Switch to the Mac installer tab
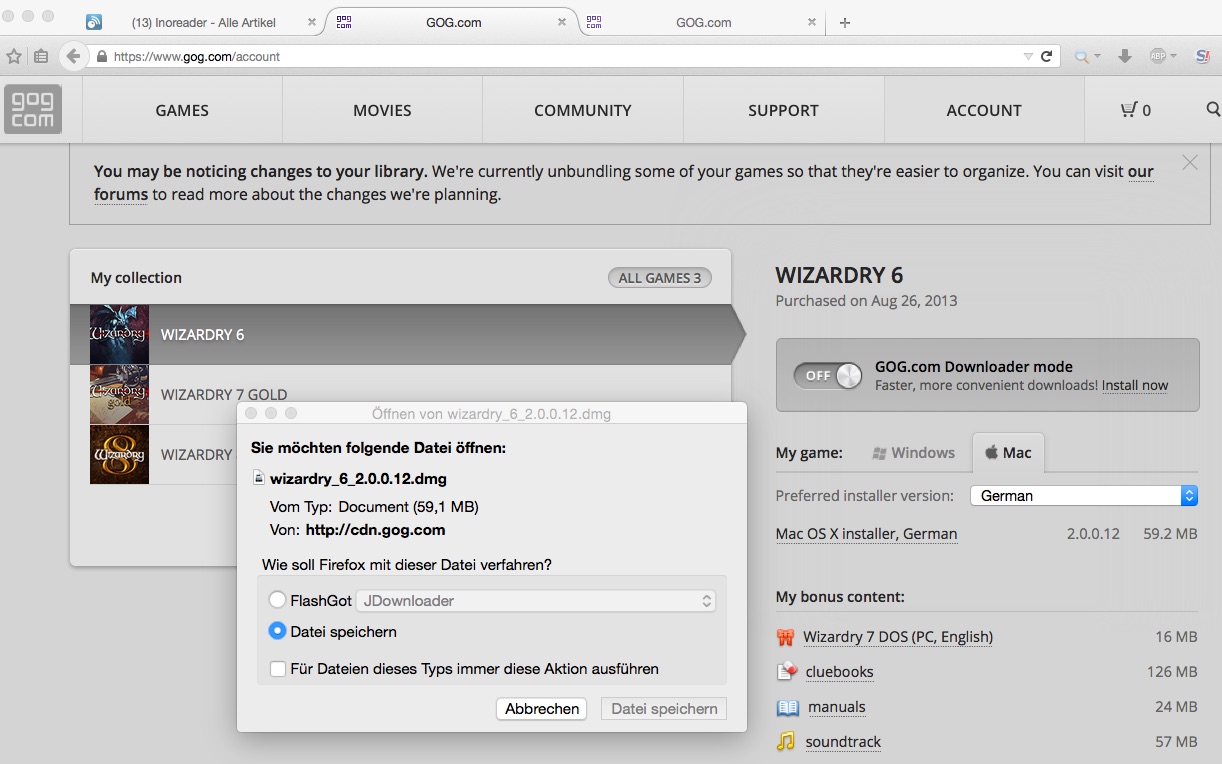Screen dimensions: 1222x764 click(x=1008, y=453)
